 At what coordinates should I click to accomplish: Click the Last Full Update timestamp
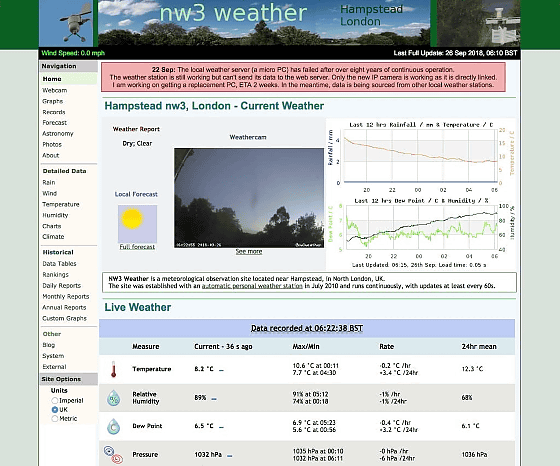pyautogui.click(x=455, y=53)
